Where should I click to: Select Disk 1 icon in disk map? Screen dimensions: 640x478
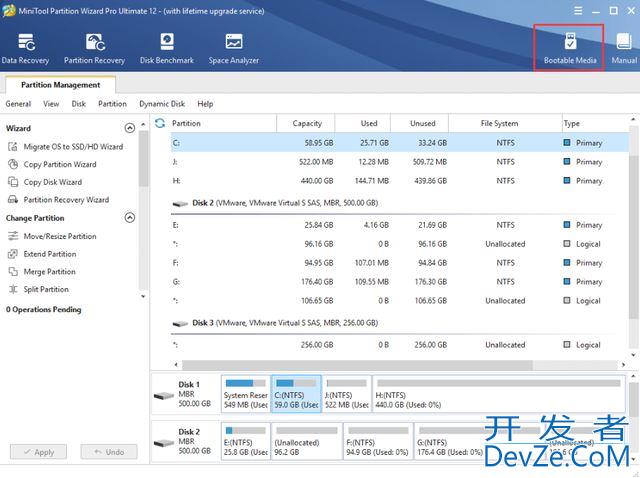164,395
